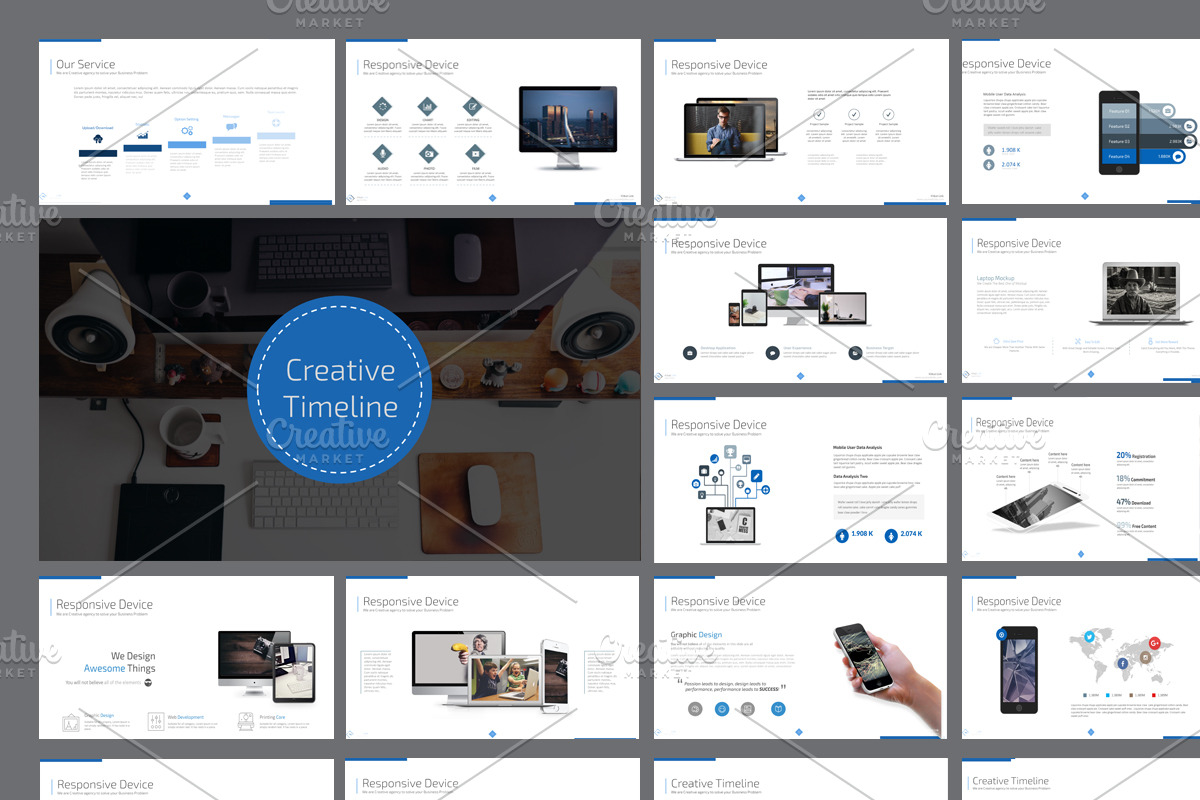Click the Twitter pin on world map
Screen dimensions: 1200x800
tap(1089, 637)
